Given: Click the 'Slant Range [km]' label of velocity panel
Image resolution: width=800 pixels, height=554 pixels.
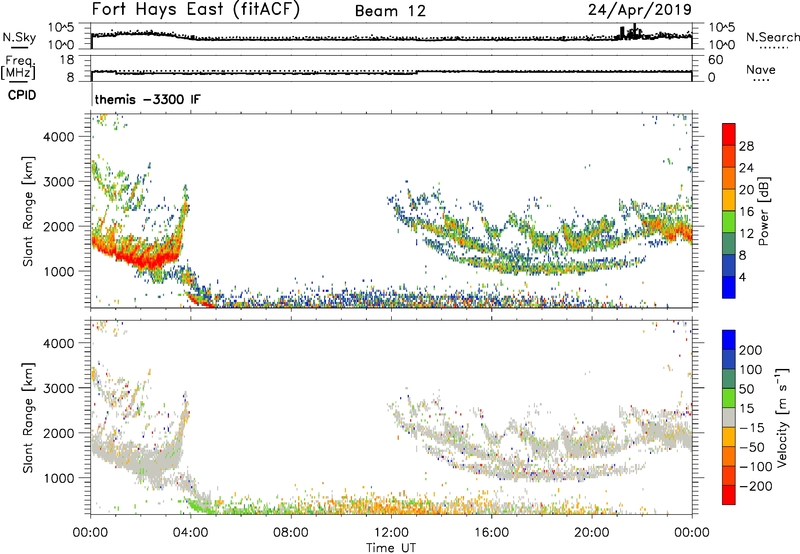Looking at the screenshot, I should click(x=28, y=418).
